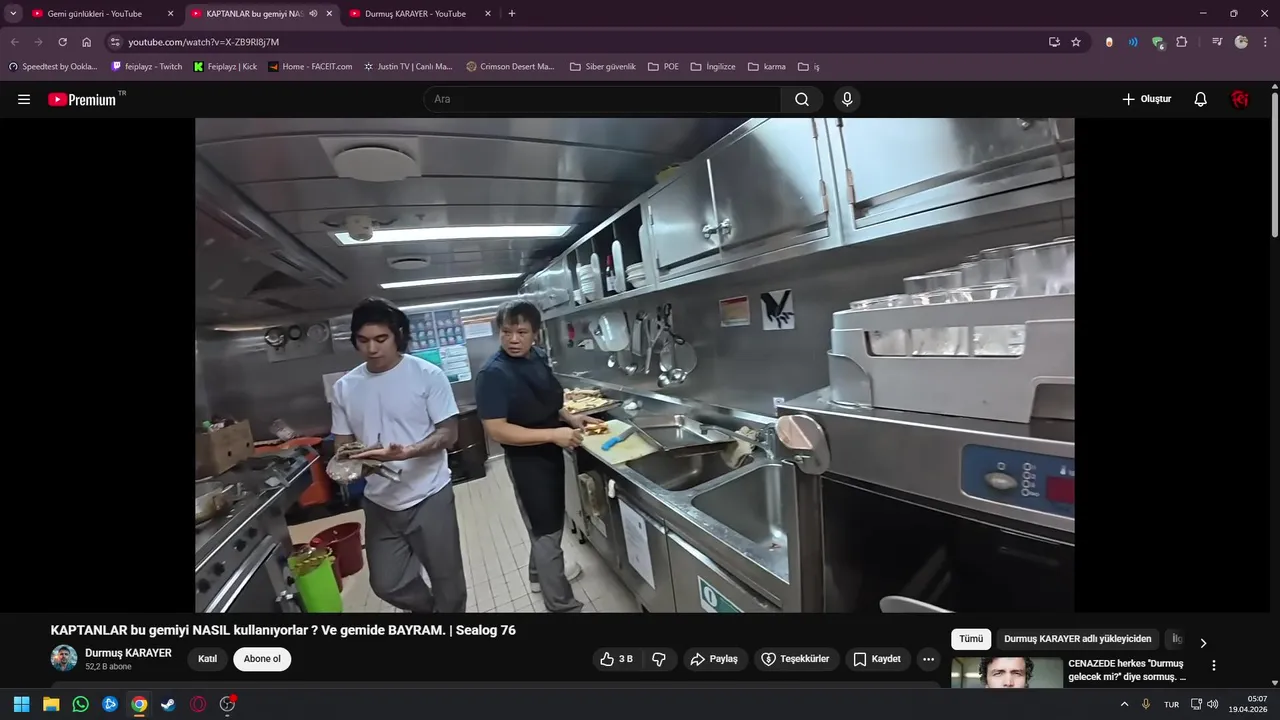Screen dimensions: 1280x720
Task: Switch to Durmuş KARAYER - YouTube tab
Action: [415, 14]
